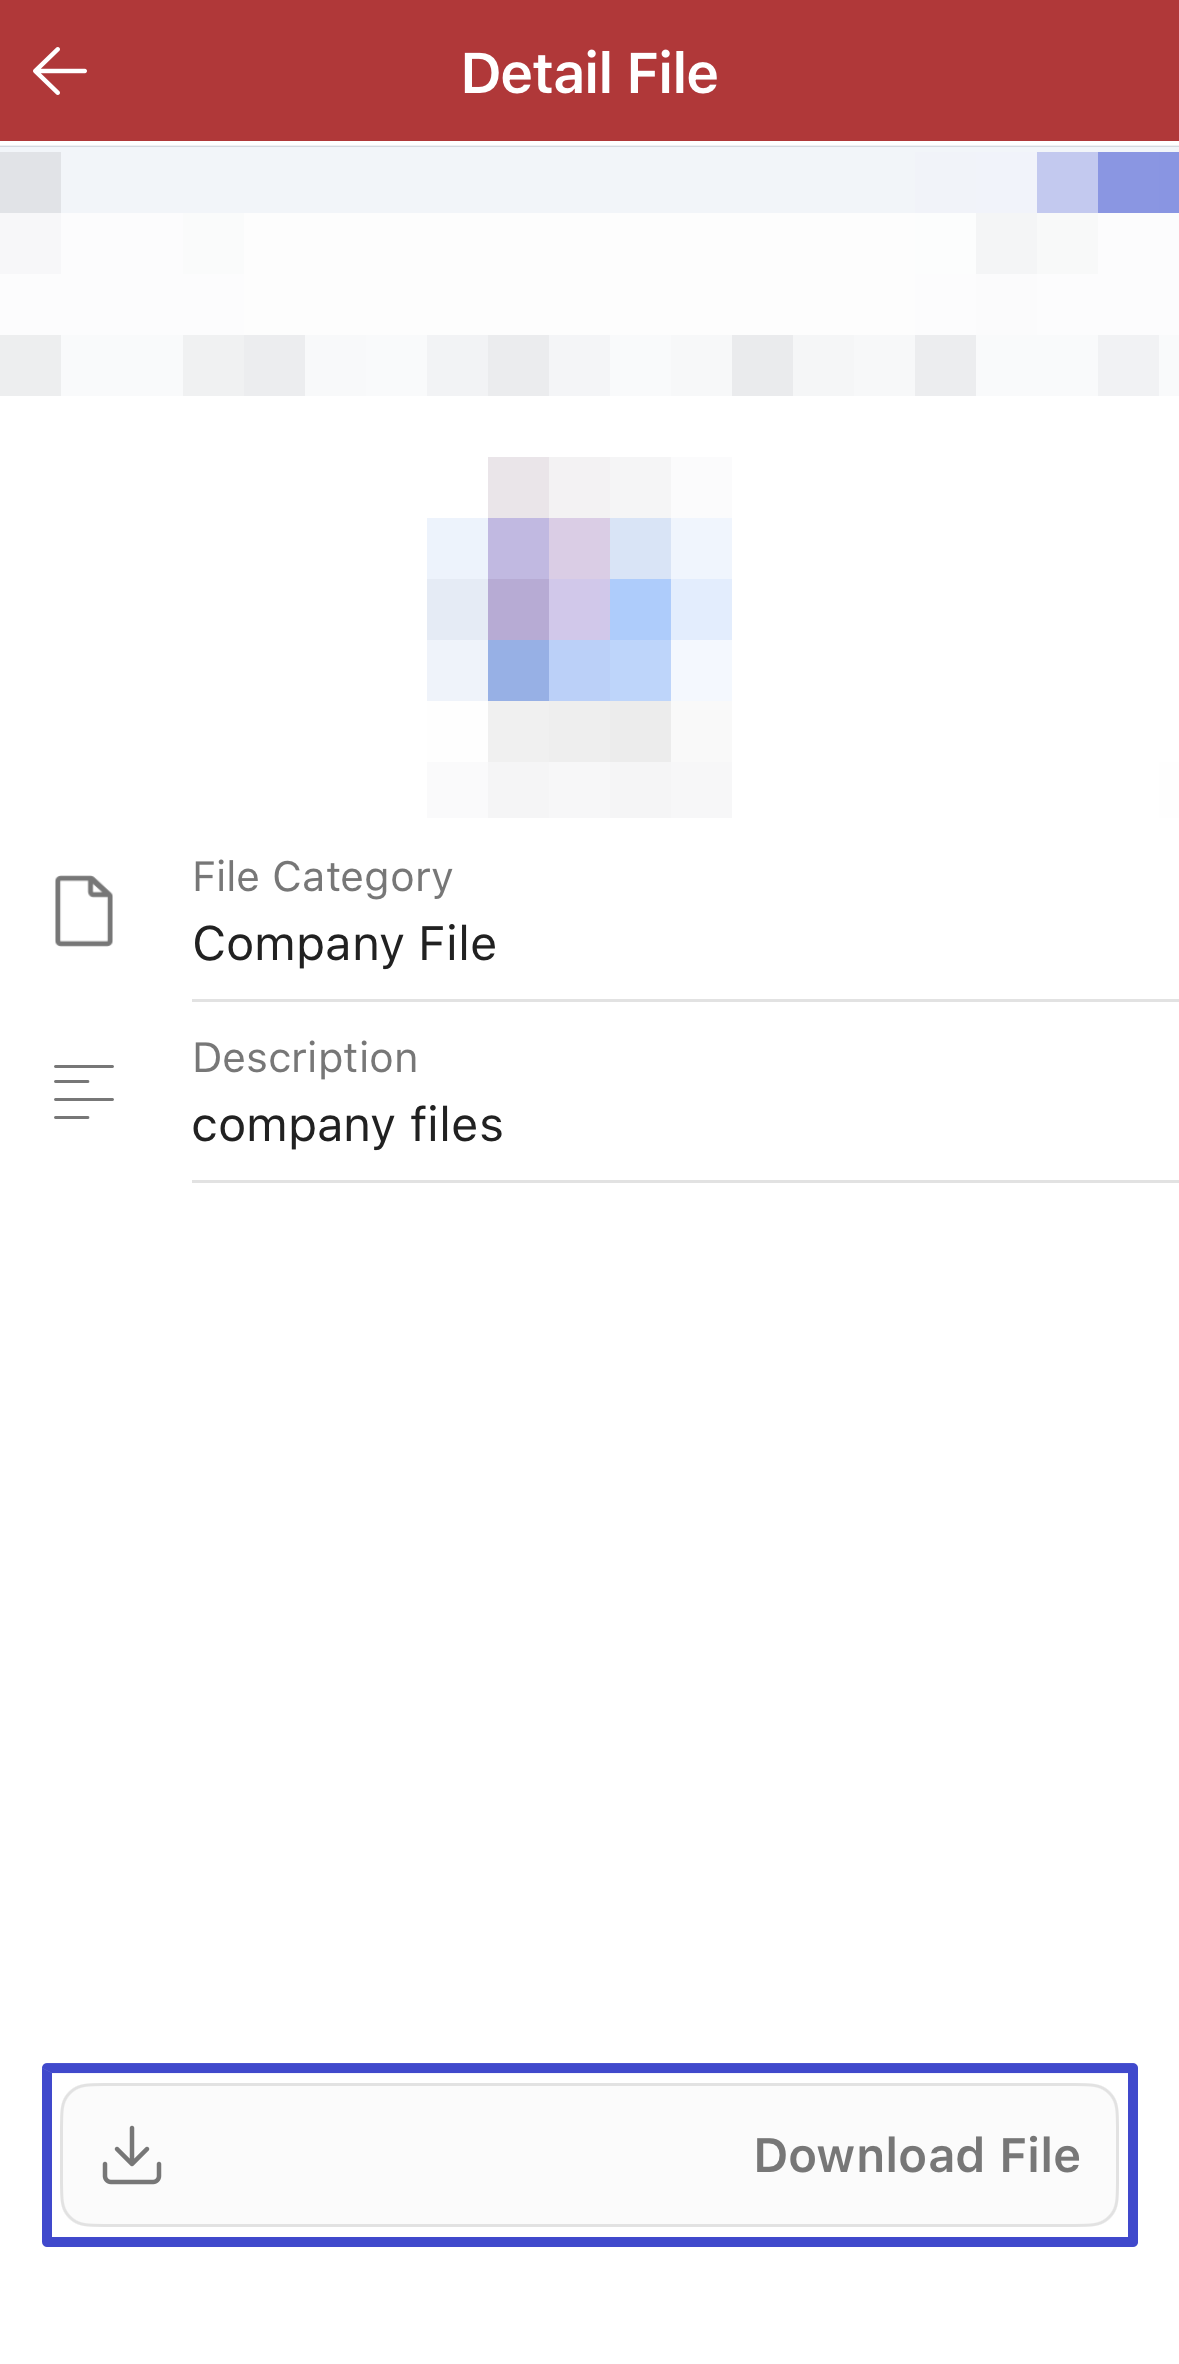The image size is (1179, 2364).
Task: Click the "Download File" text label
Action: point(916,2155)
